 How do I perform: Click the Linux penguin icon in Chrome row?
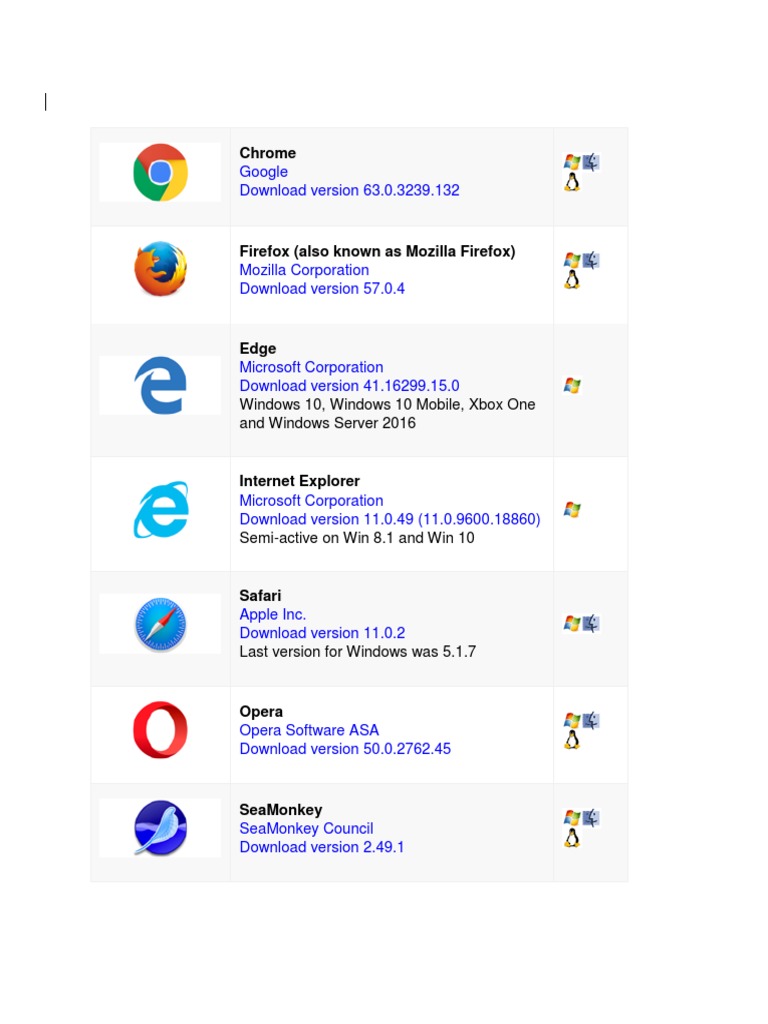pos(572,182)
